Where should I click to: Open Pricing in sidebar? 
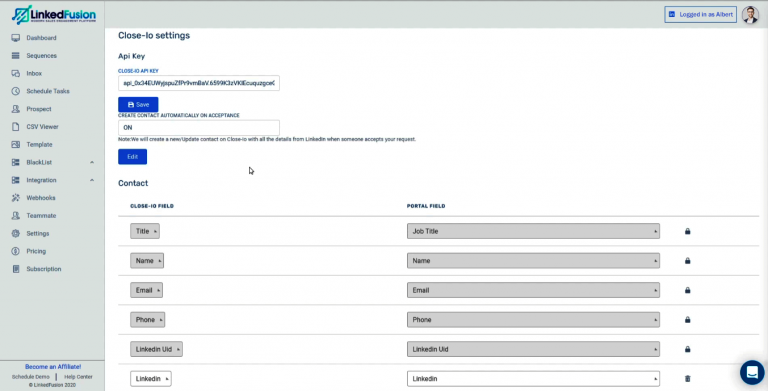click(x=36, y=251)
